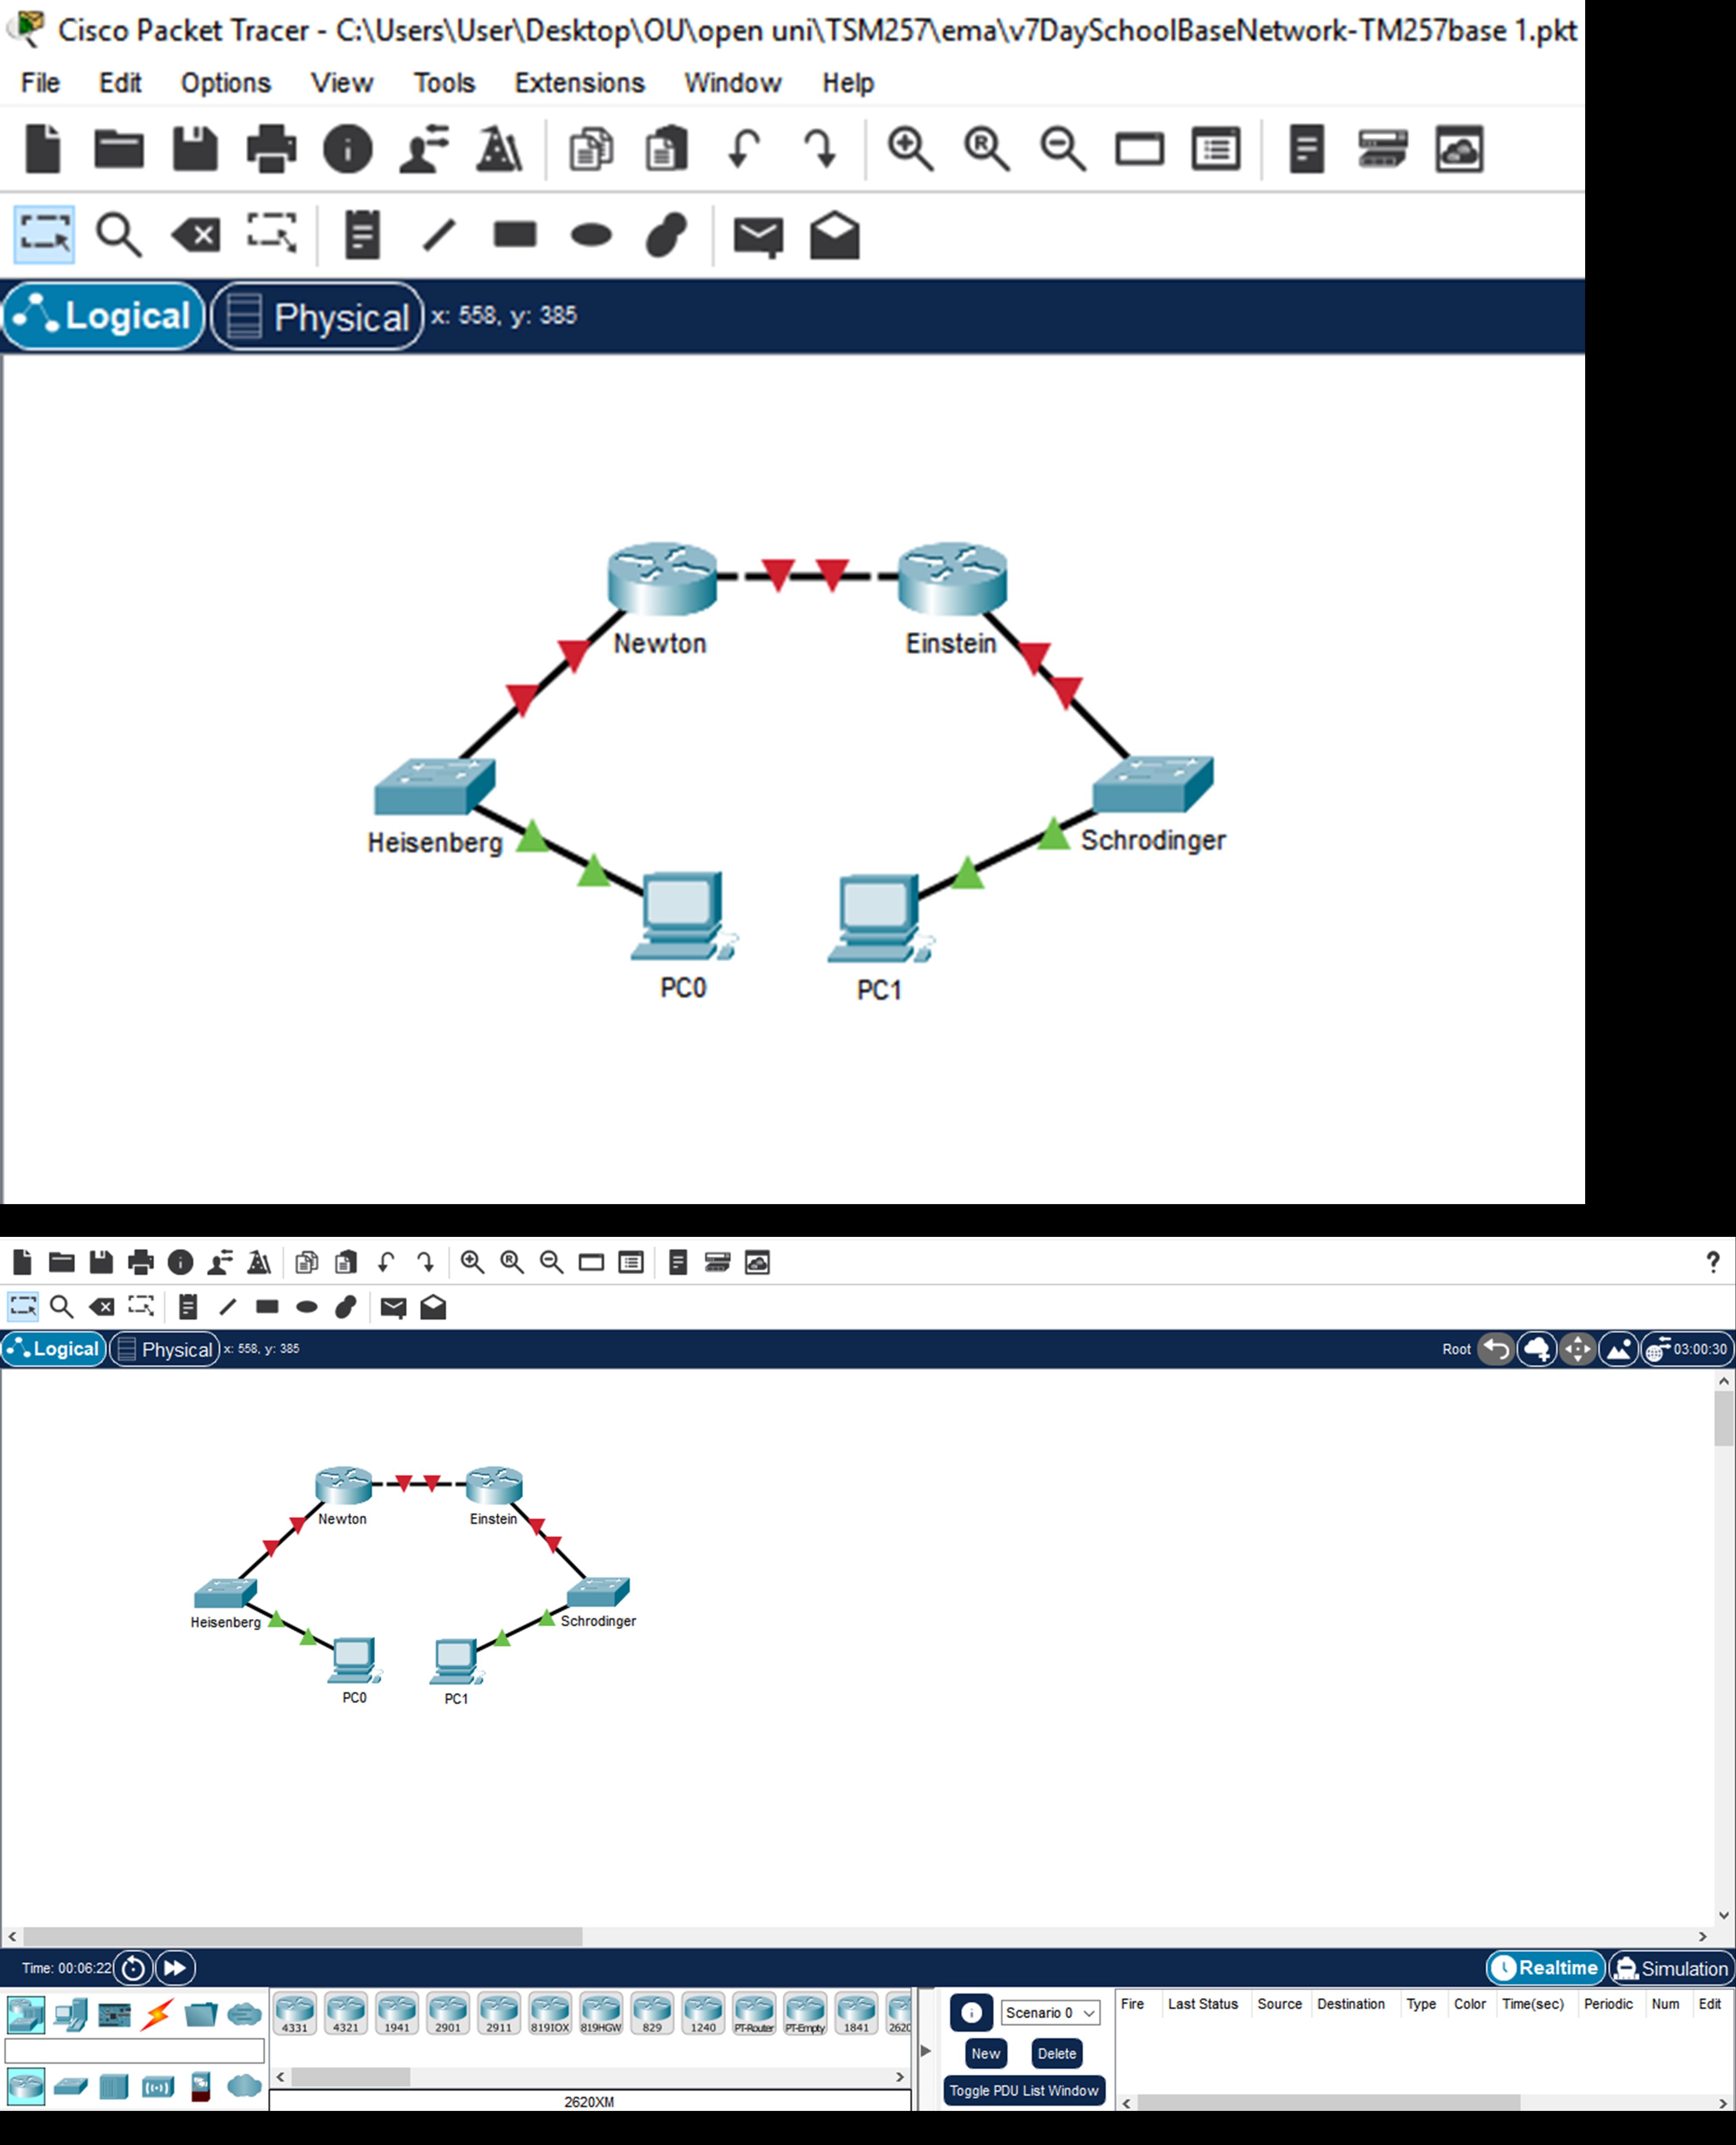
Task: Click the Delete scenario button
Action: [1056, 2053]
